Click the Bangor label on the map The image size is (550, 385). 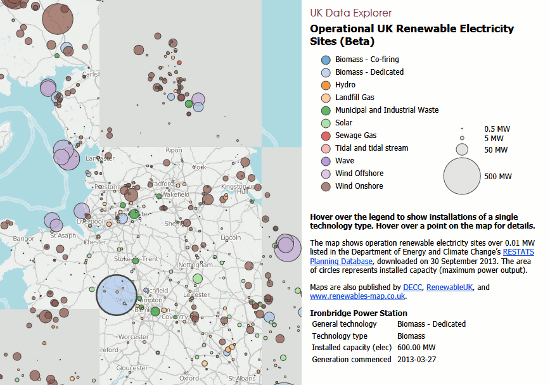pos(24,239)
